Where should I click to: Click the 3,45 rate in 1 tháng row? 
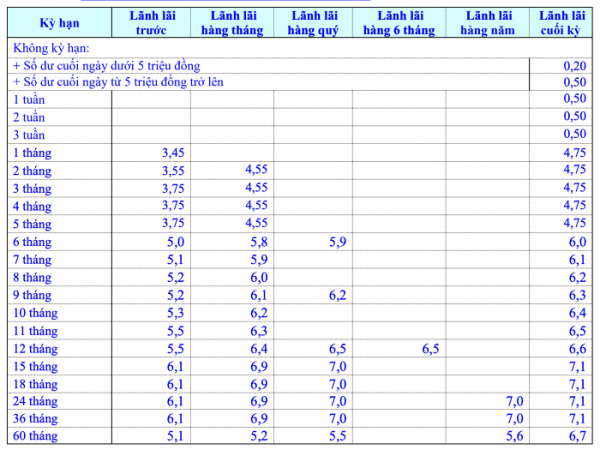tap(173, 153)
